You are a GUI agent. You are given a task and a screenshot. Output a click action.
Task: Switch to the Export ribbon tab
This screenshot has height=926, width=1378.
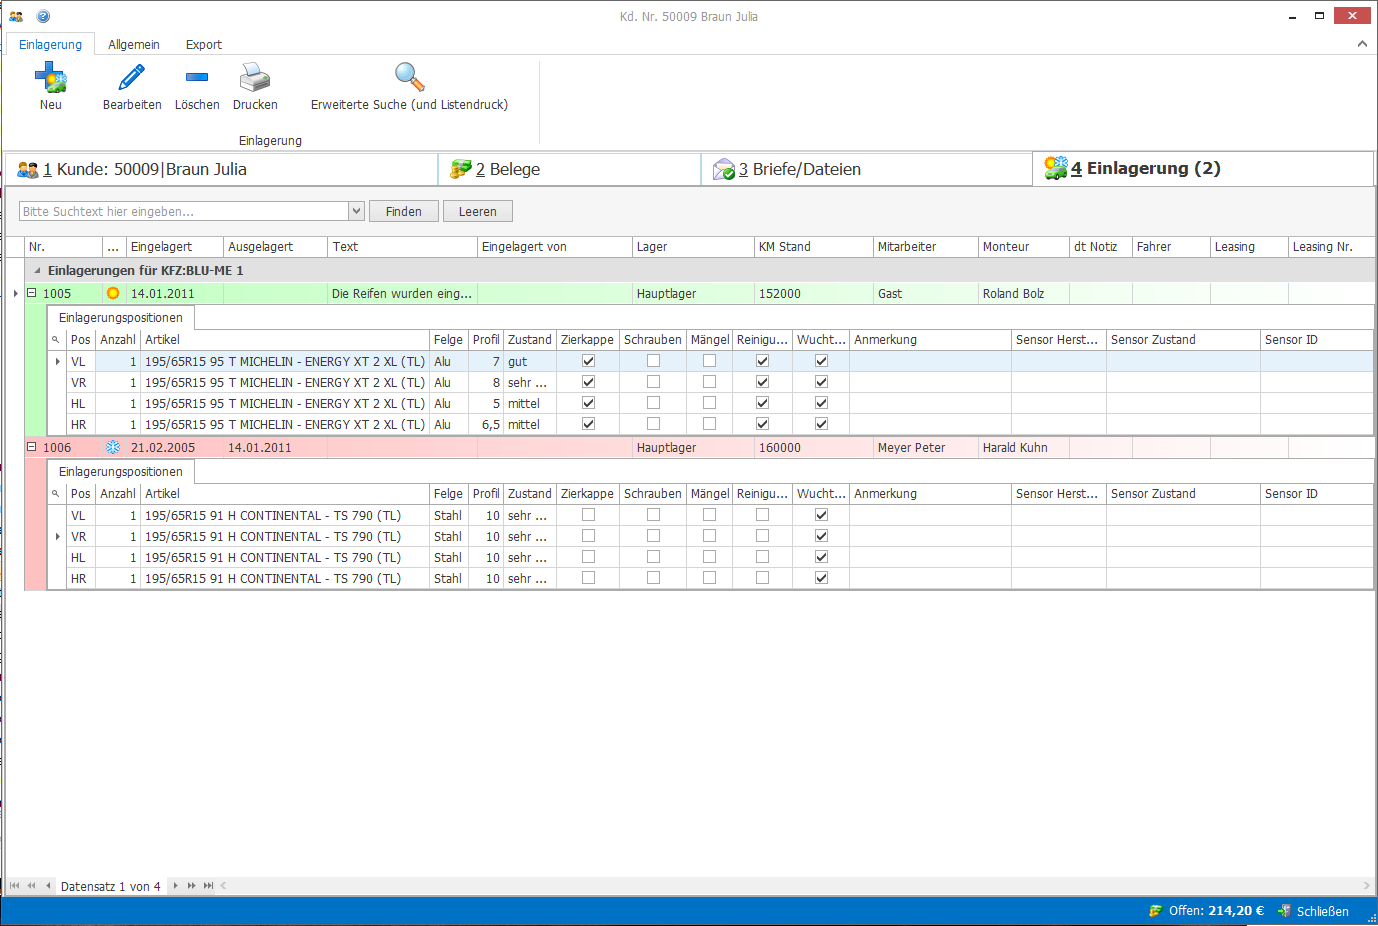pos(204,45)
